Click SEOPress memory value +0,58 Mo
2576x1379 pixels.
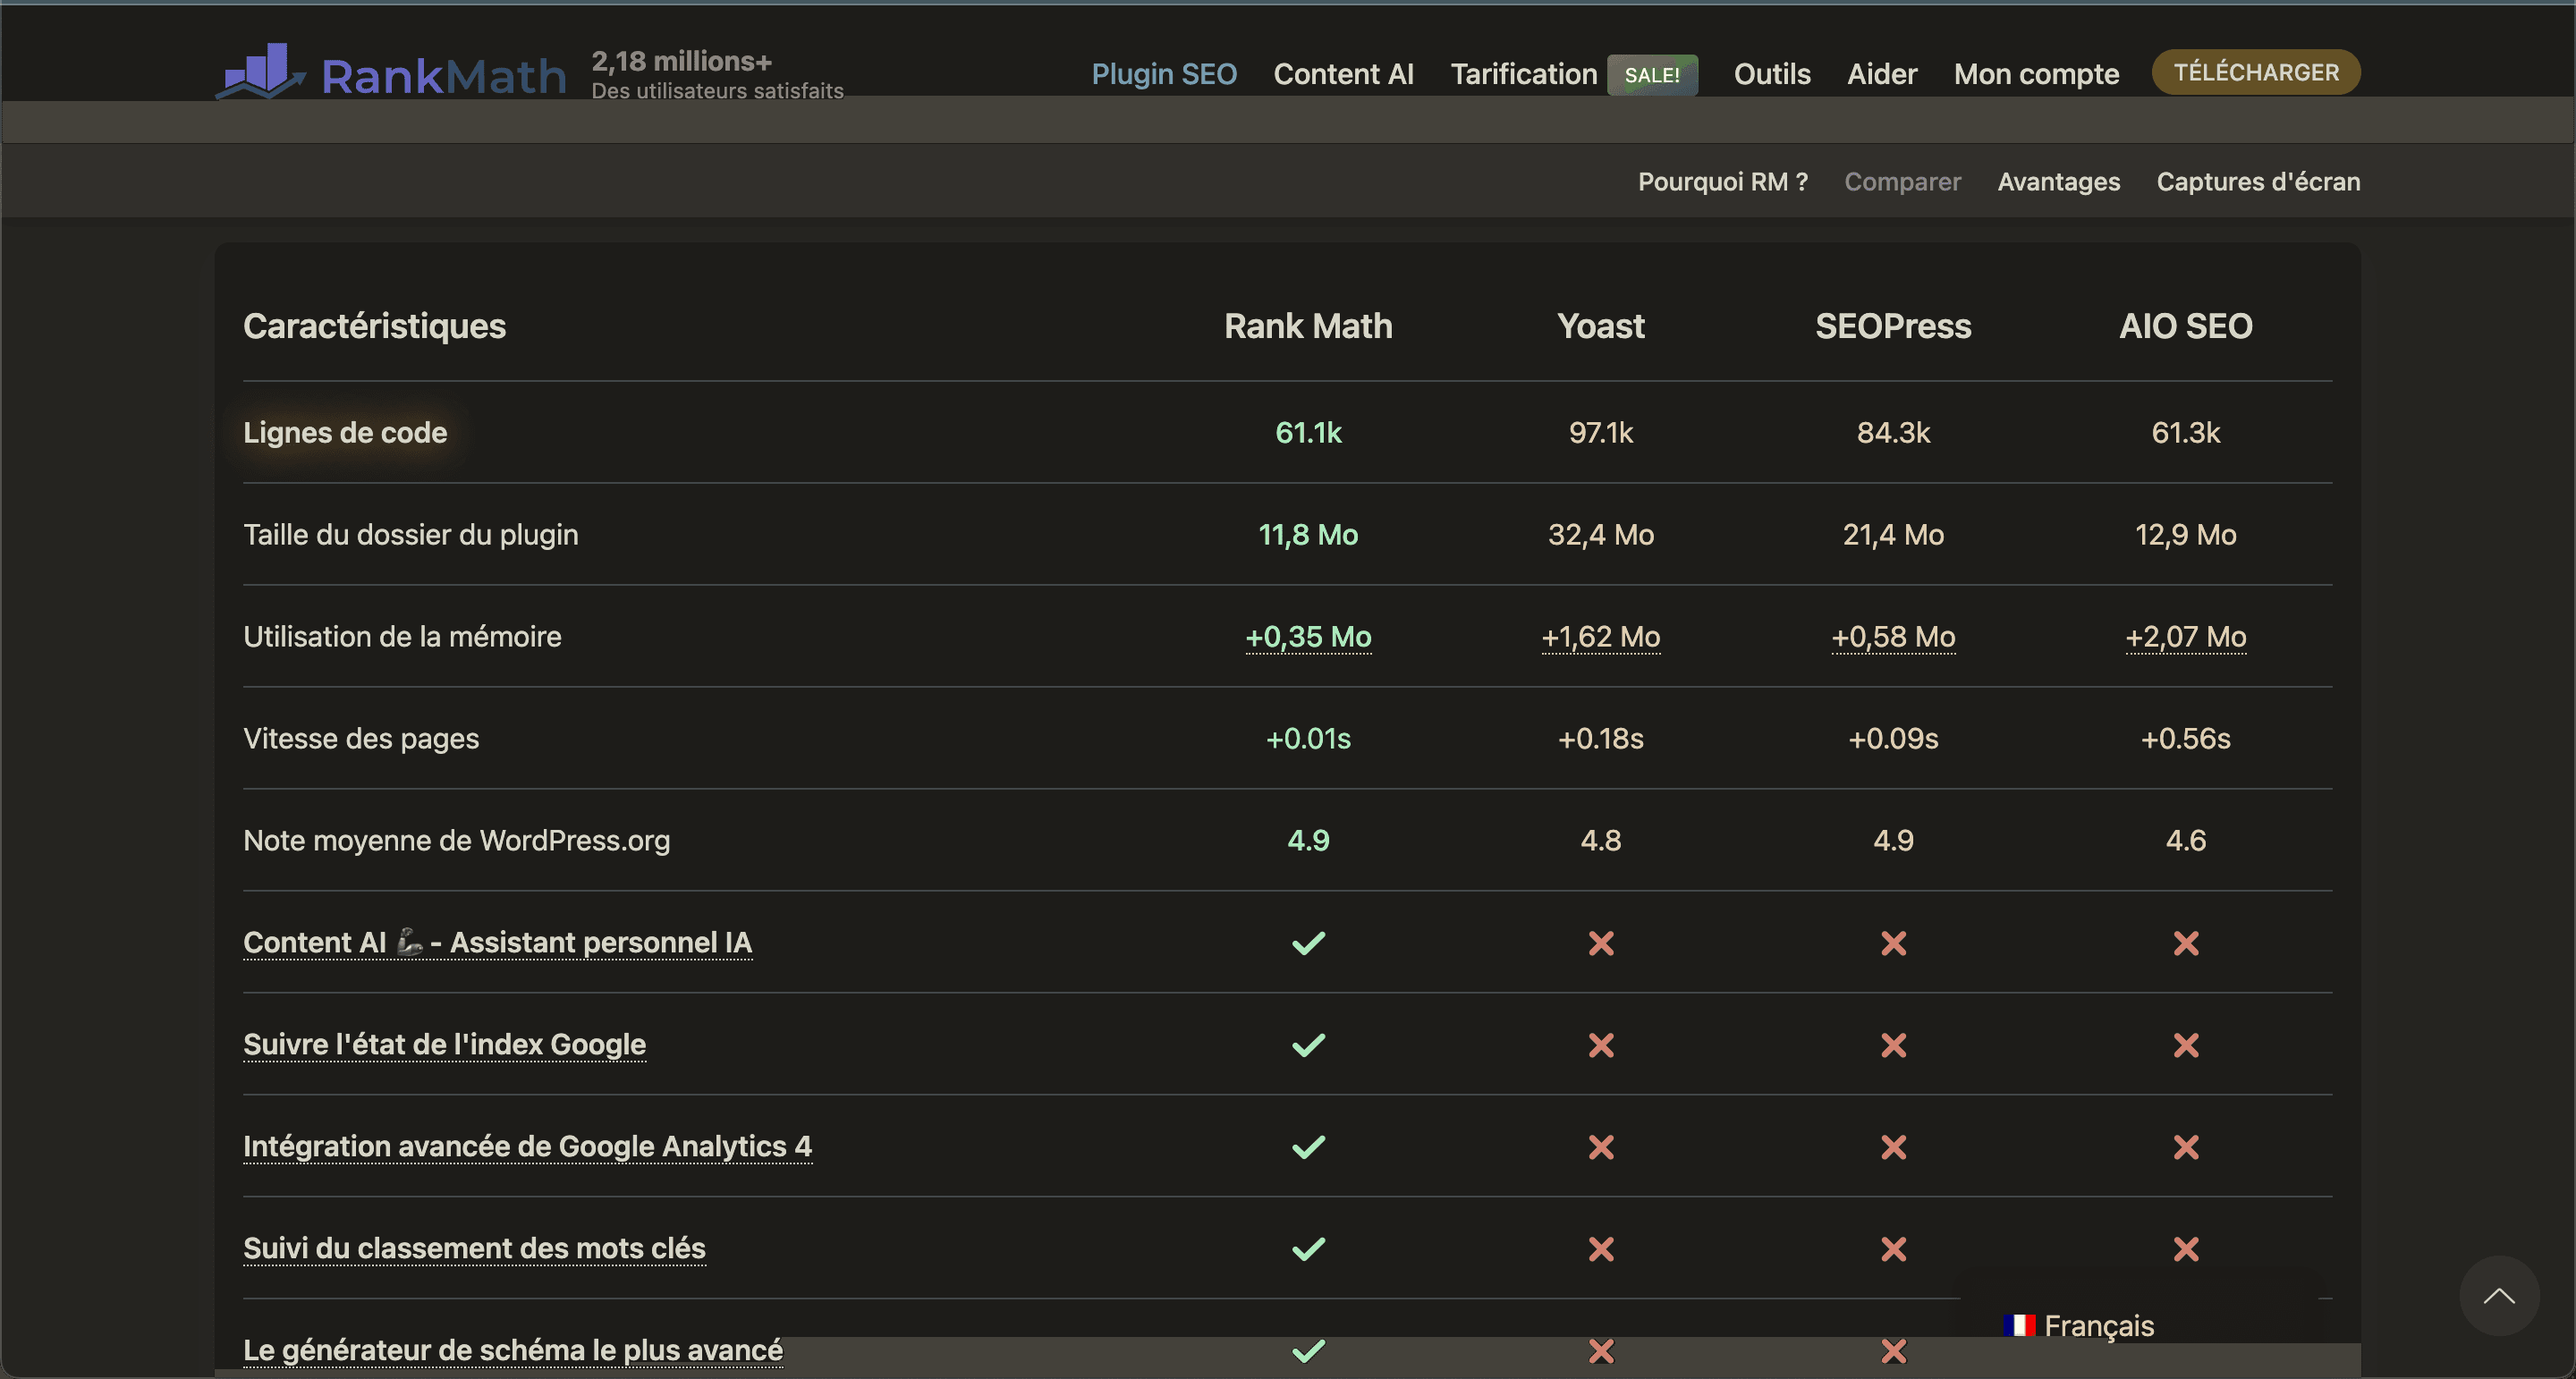coord(1893,636)
